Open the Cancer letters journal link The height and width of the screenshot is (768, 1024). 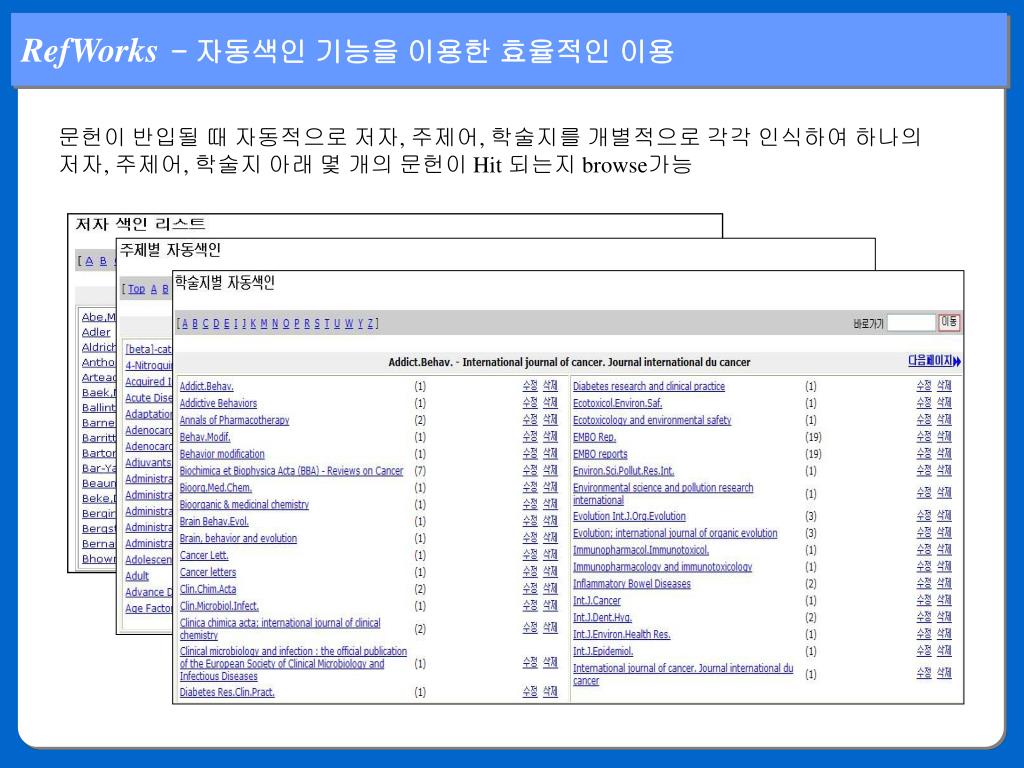click(x=208, y=573)
